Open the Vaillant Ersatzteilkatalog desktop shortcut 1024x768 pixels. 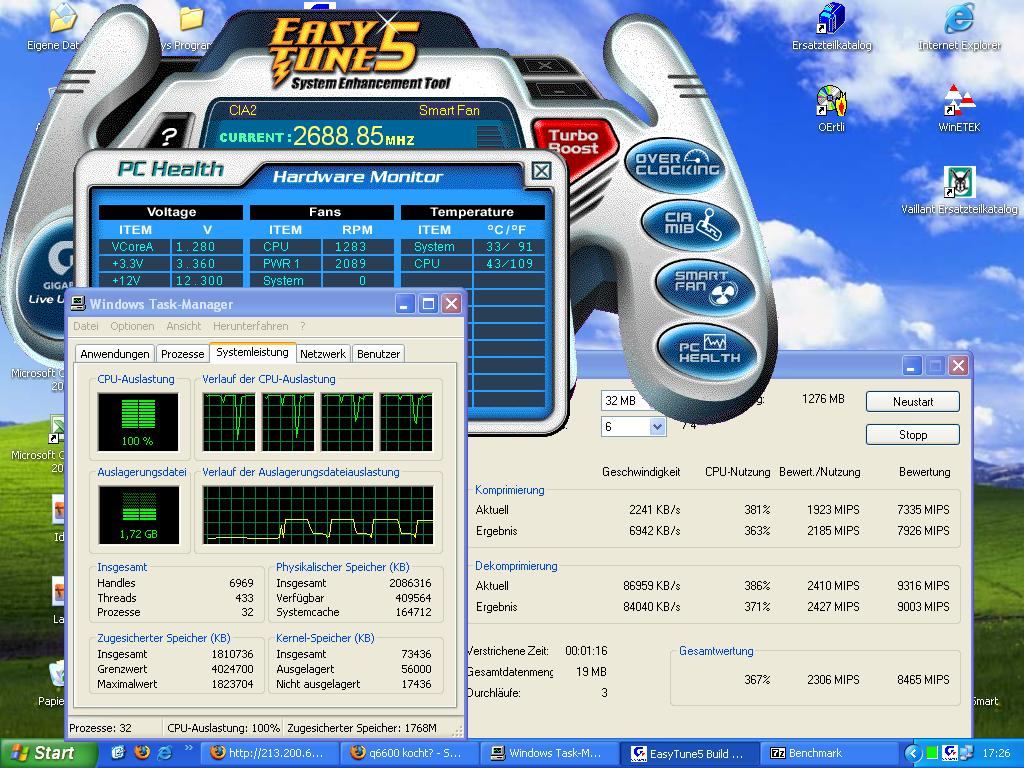959,191
